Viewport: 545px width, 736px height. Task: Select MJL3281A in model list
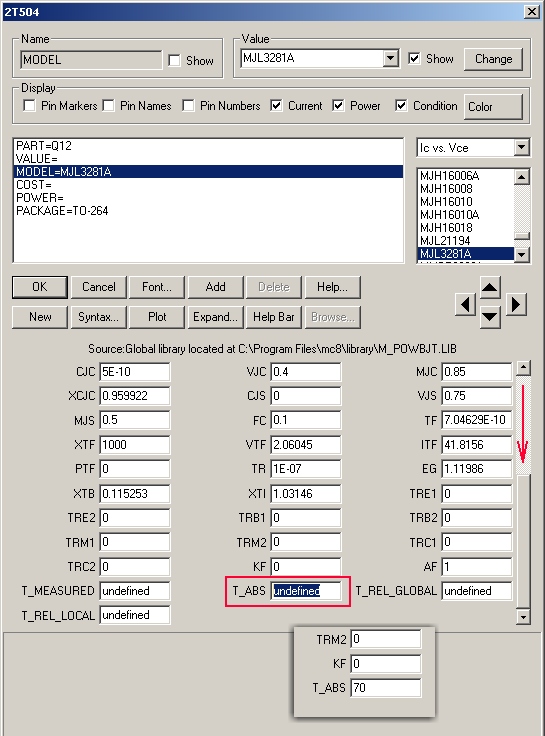coord(466,253)
